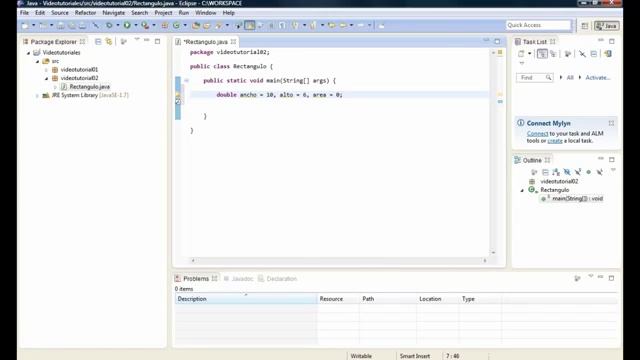Click the Next Annotation toolbar icon
640x360 pixels.
pos(295,25)
